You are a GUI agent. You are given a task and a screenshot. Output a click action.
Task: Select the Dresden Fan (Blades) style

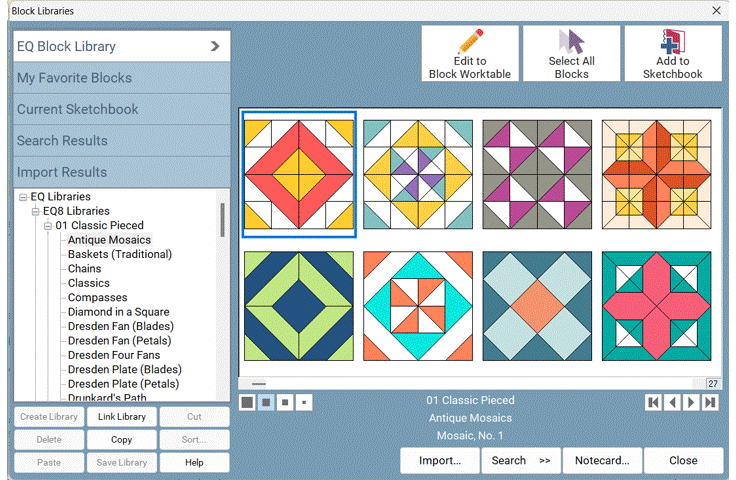click(x=120, y=326)
